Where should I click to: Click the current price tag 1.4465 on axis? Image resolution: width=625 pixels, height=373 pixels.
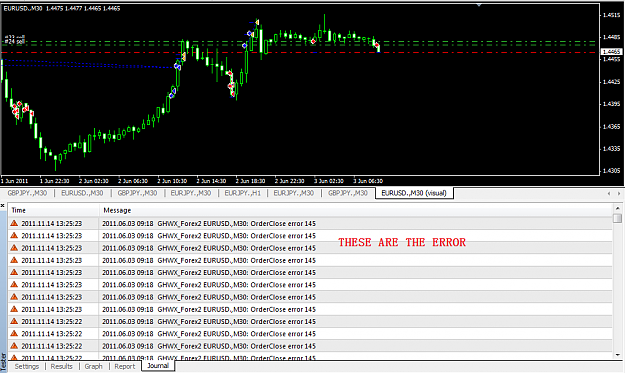point(611,52)
